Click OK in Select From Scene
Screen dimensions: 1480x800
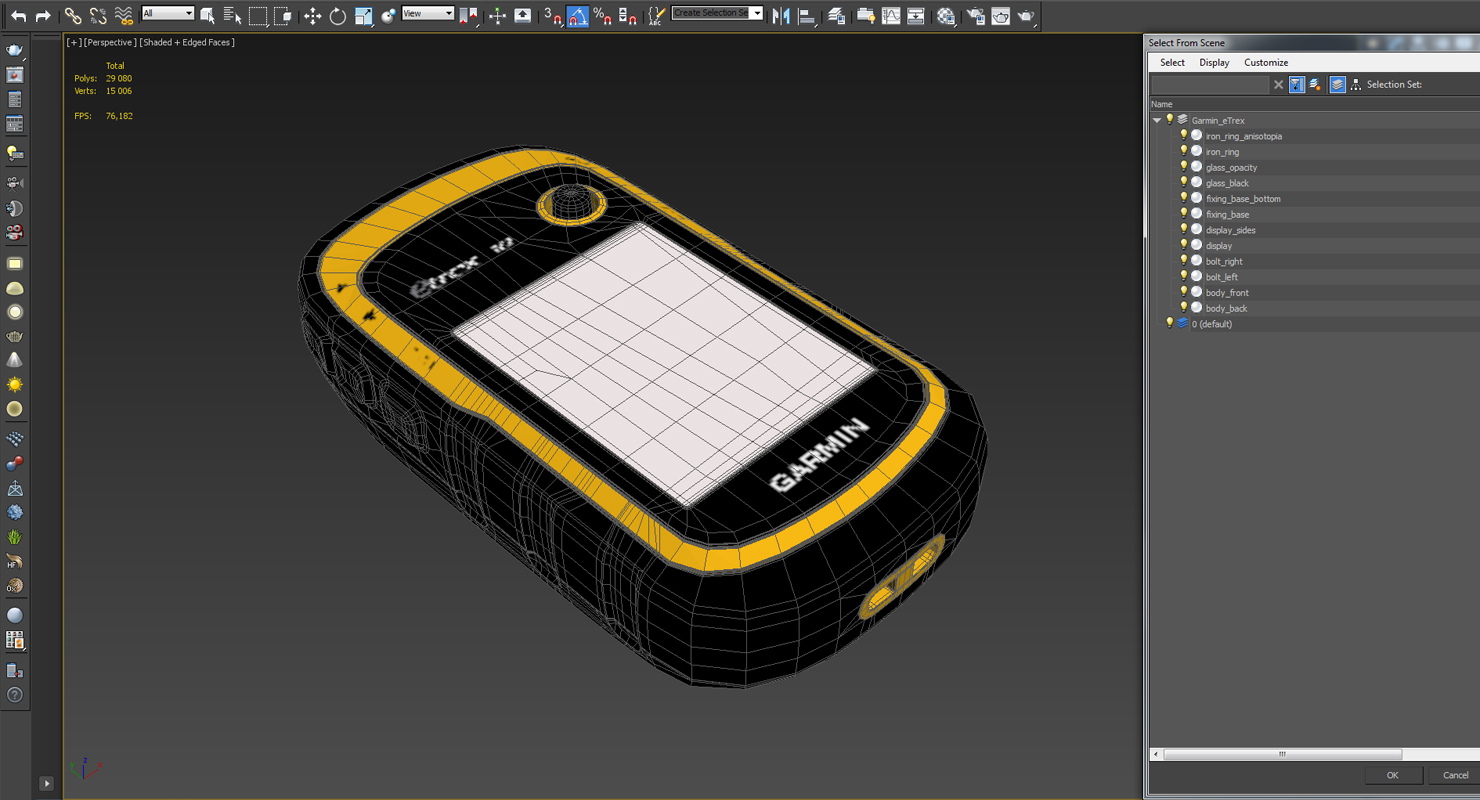click(1392, 775)
